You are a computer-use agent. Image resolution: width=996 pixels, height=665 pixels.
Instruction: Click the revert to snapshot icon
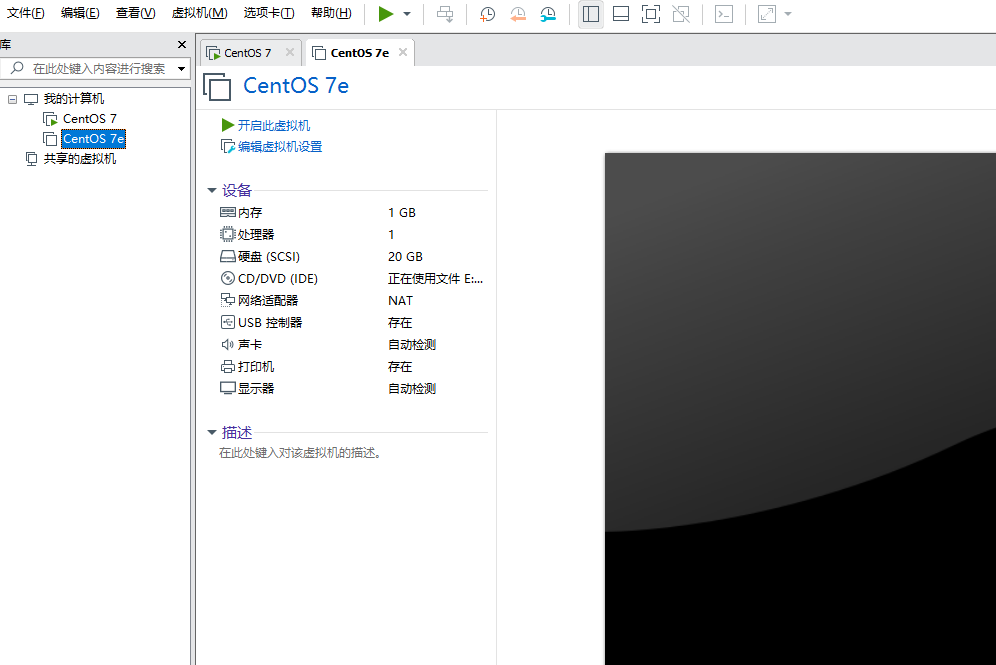pos(517,14)
